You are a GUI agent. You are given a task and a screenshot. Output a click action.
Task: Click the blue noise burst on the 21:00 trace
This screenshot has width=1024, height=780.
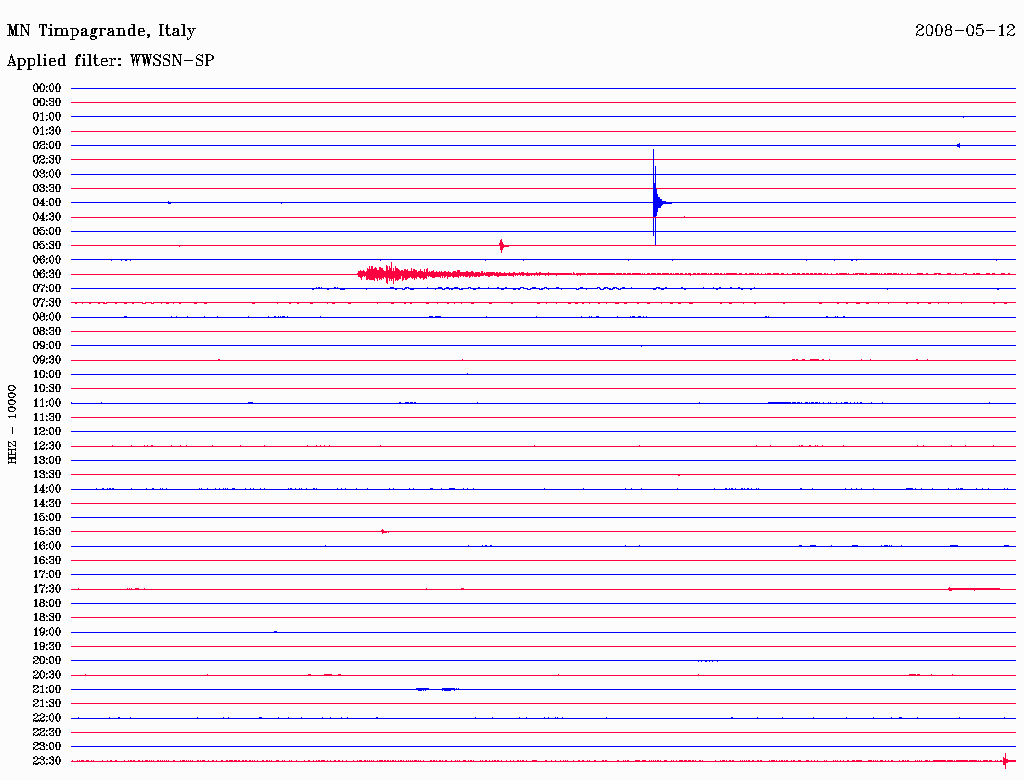pos(438,689)
